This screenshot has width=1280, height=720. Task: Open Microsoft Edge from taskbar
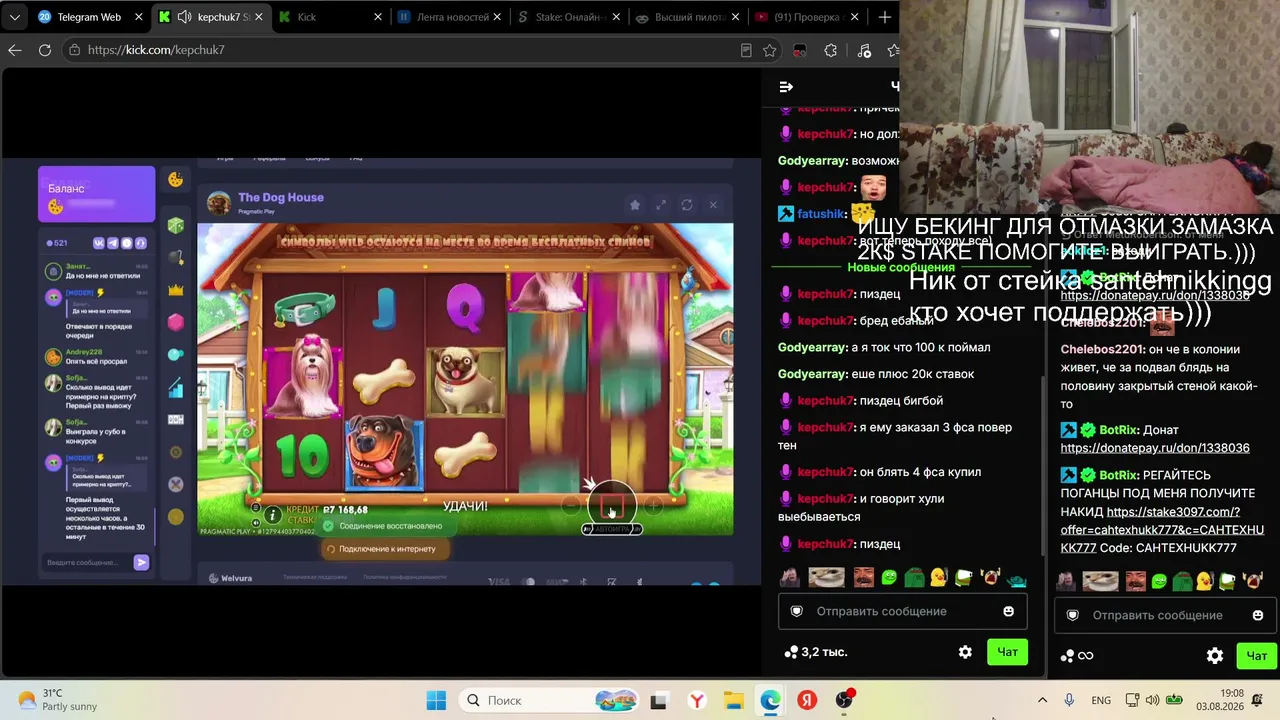770,700
